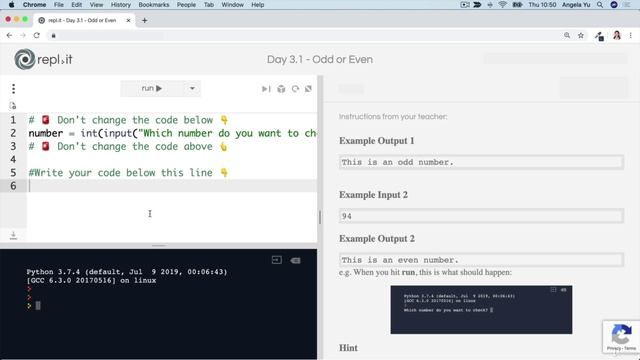Click the lock icon in address bar
This screenshot has width=640, height=360.
pyautogui.click(x=53, y=36)
